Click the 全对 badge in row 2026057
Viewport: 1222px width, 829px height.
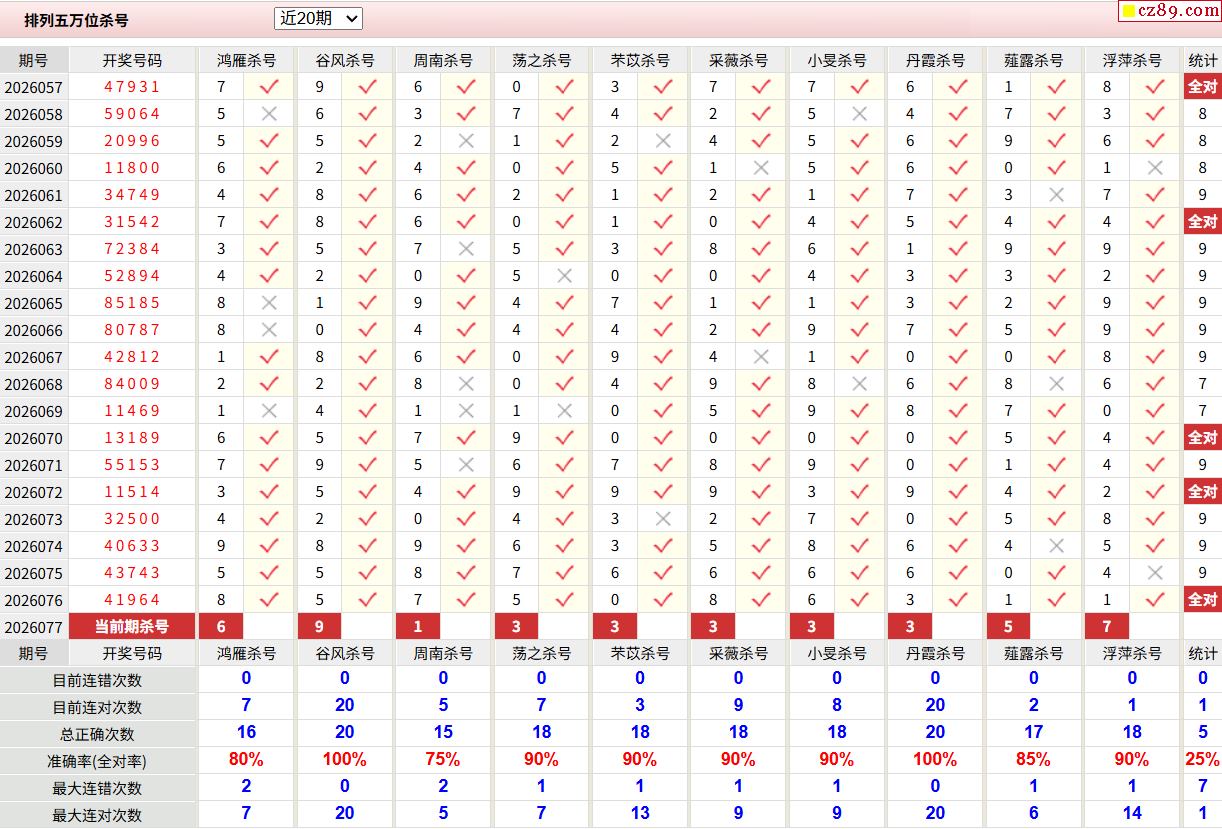click(x=1202, y=87)
